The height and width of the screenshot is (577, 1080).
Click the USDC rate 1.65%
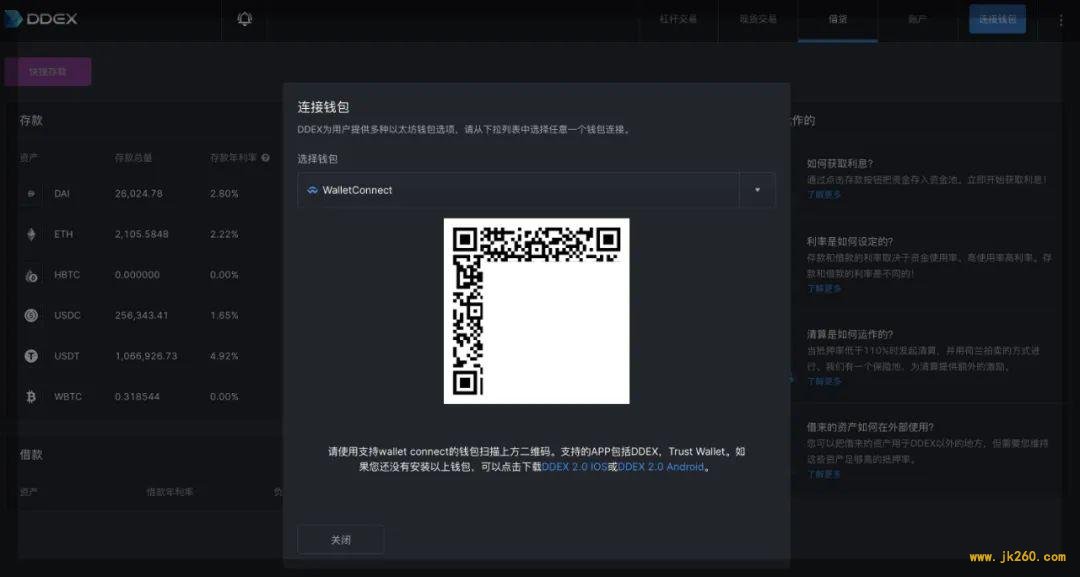coord(224,315)
